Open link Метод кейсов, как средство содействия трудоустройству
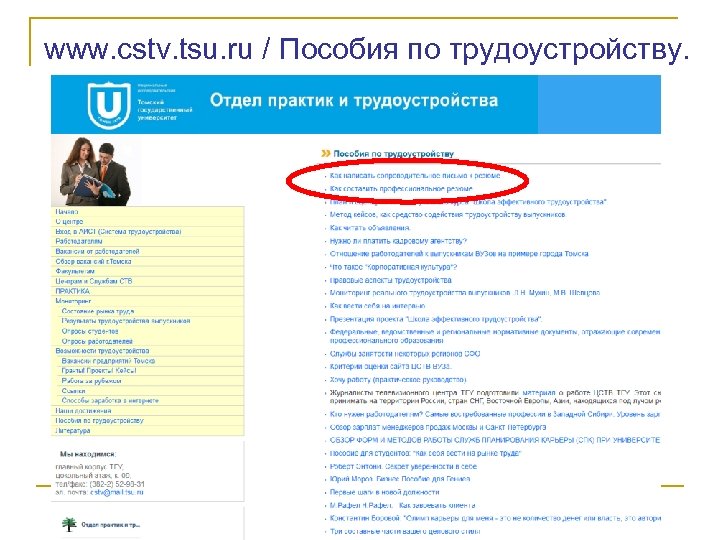Viewport: 720px width, 540px height. coord(448,214)
